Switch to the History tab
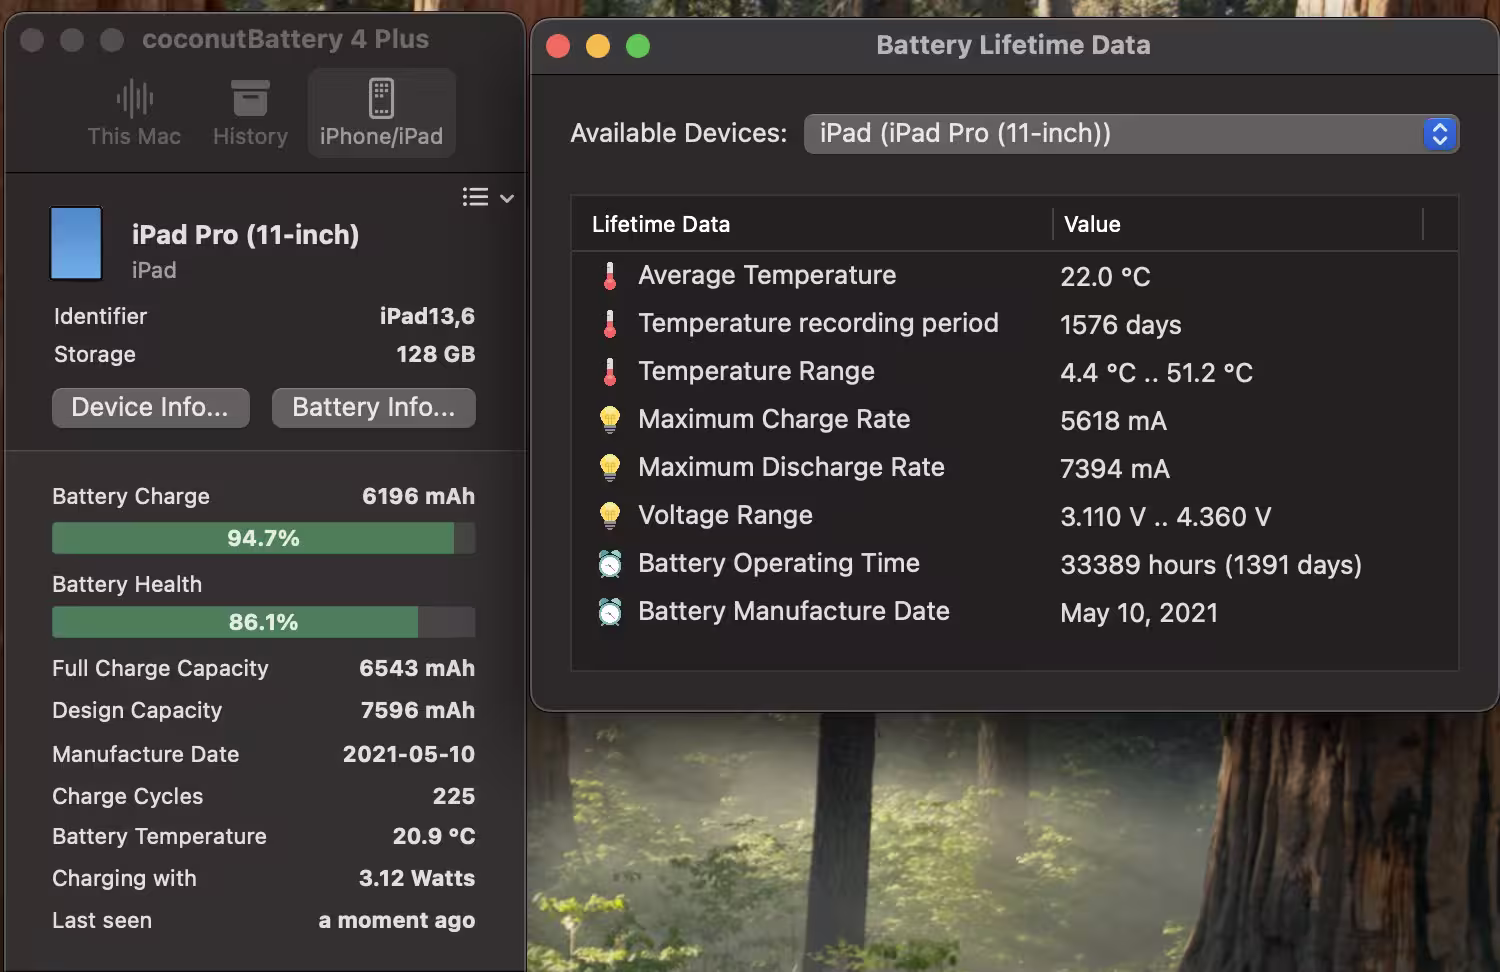This screenshot has height=972, width=1500. click(x=250, y=113)
